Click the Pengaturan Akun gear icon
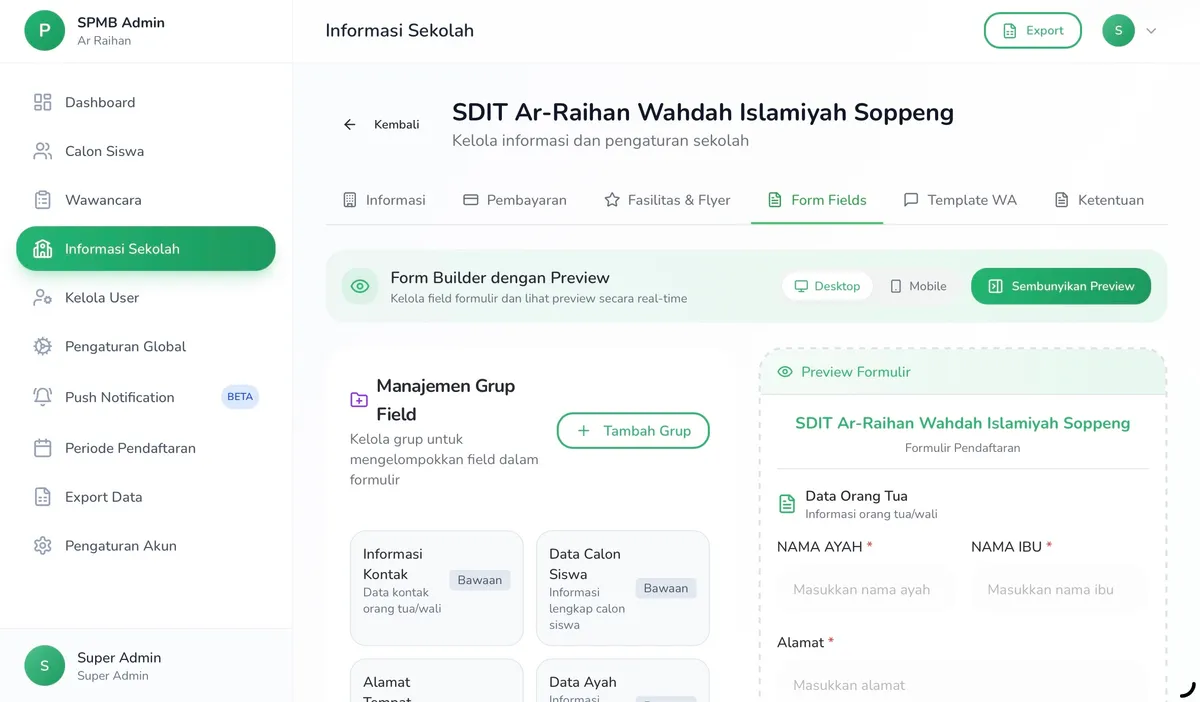This screenshot has width=1200, height=702. [41, 546]
